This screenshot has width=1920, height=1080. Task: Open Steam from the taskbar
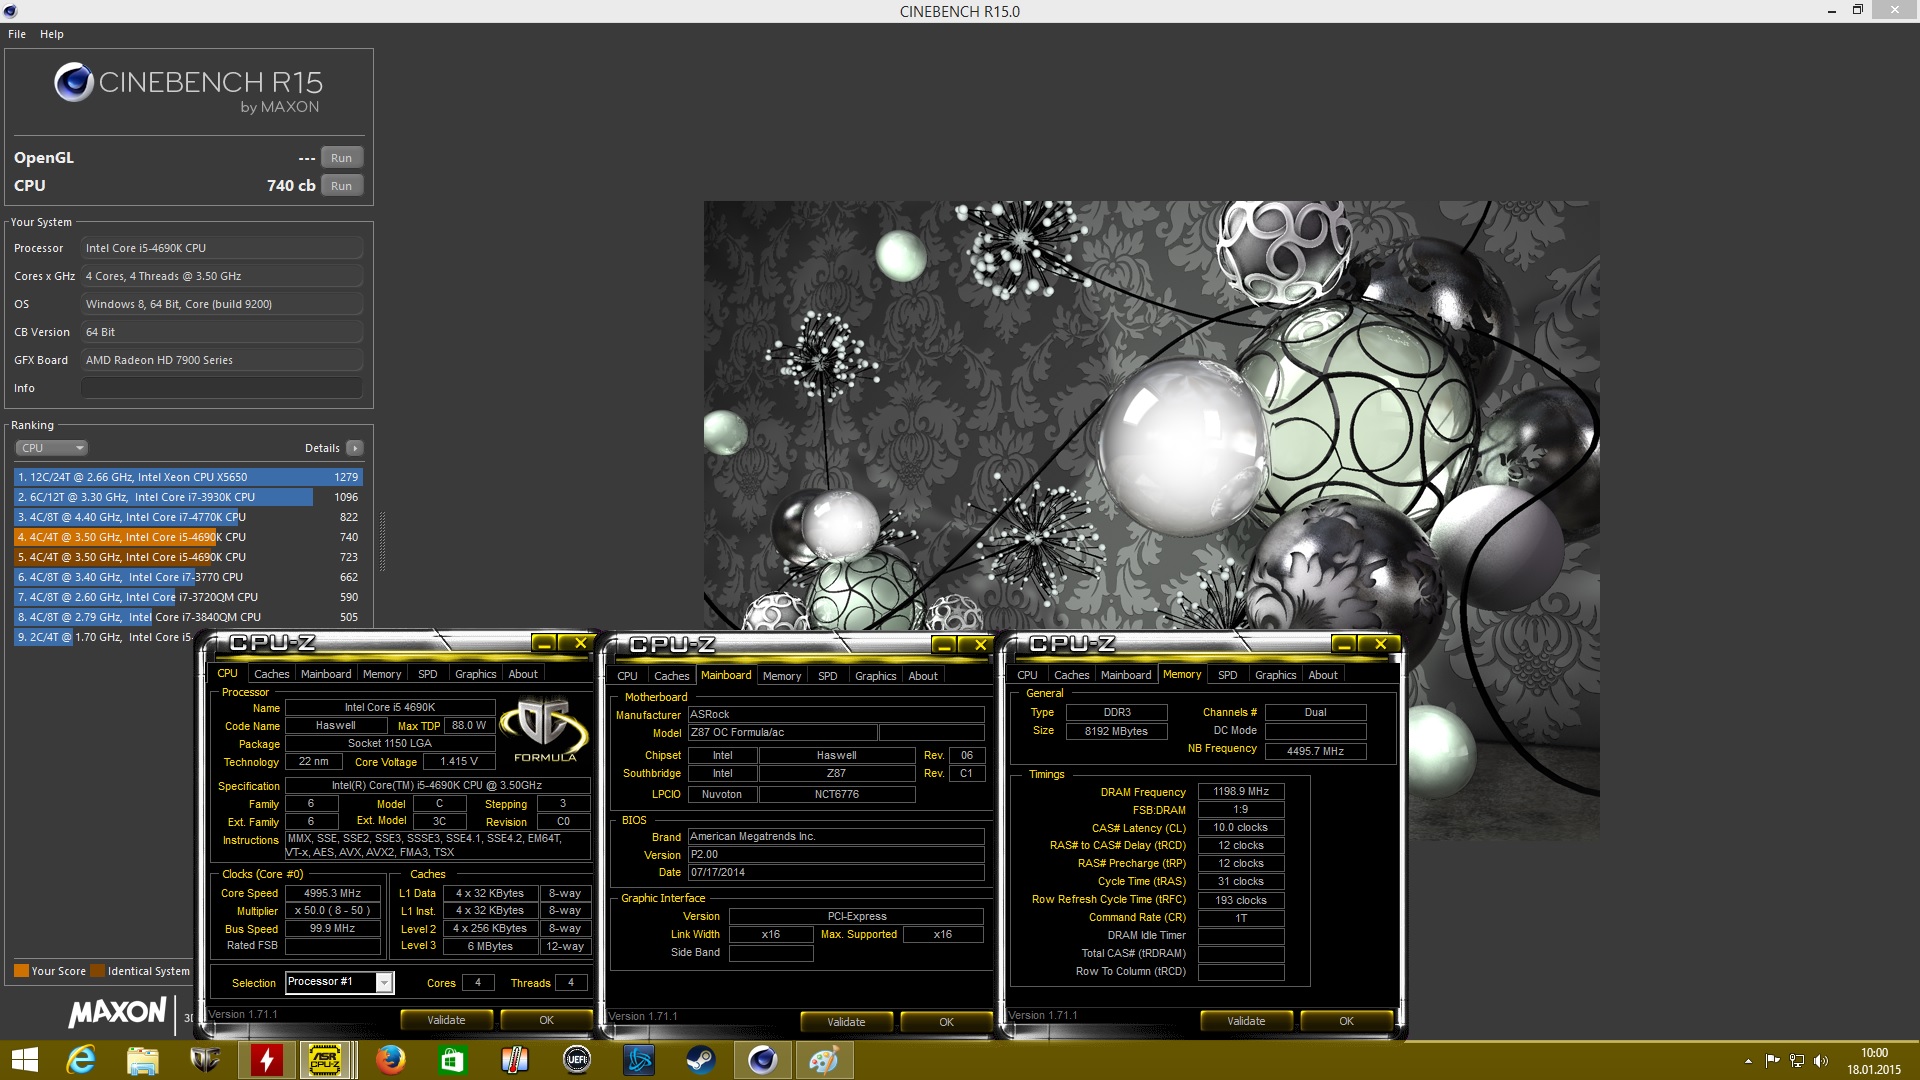(700, 1060)
